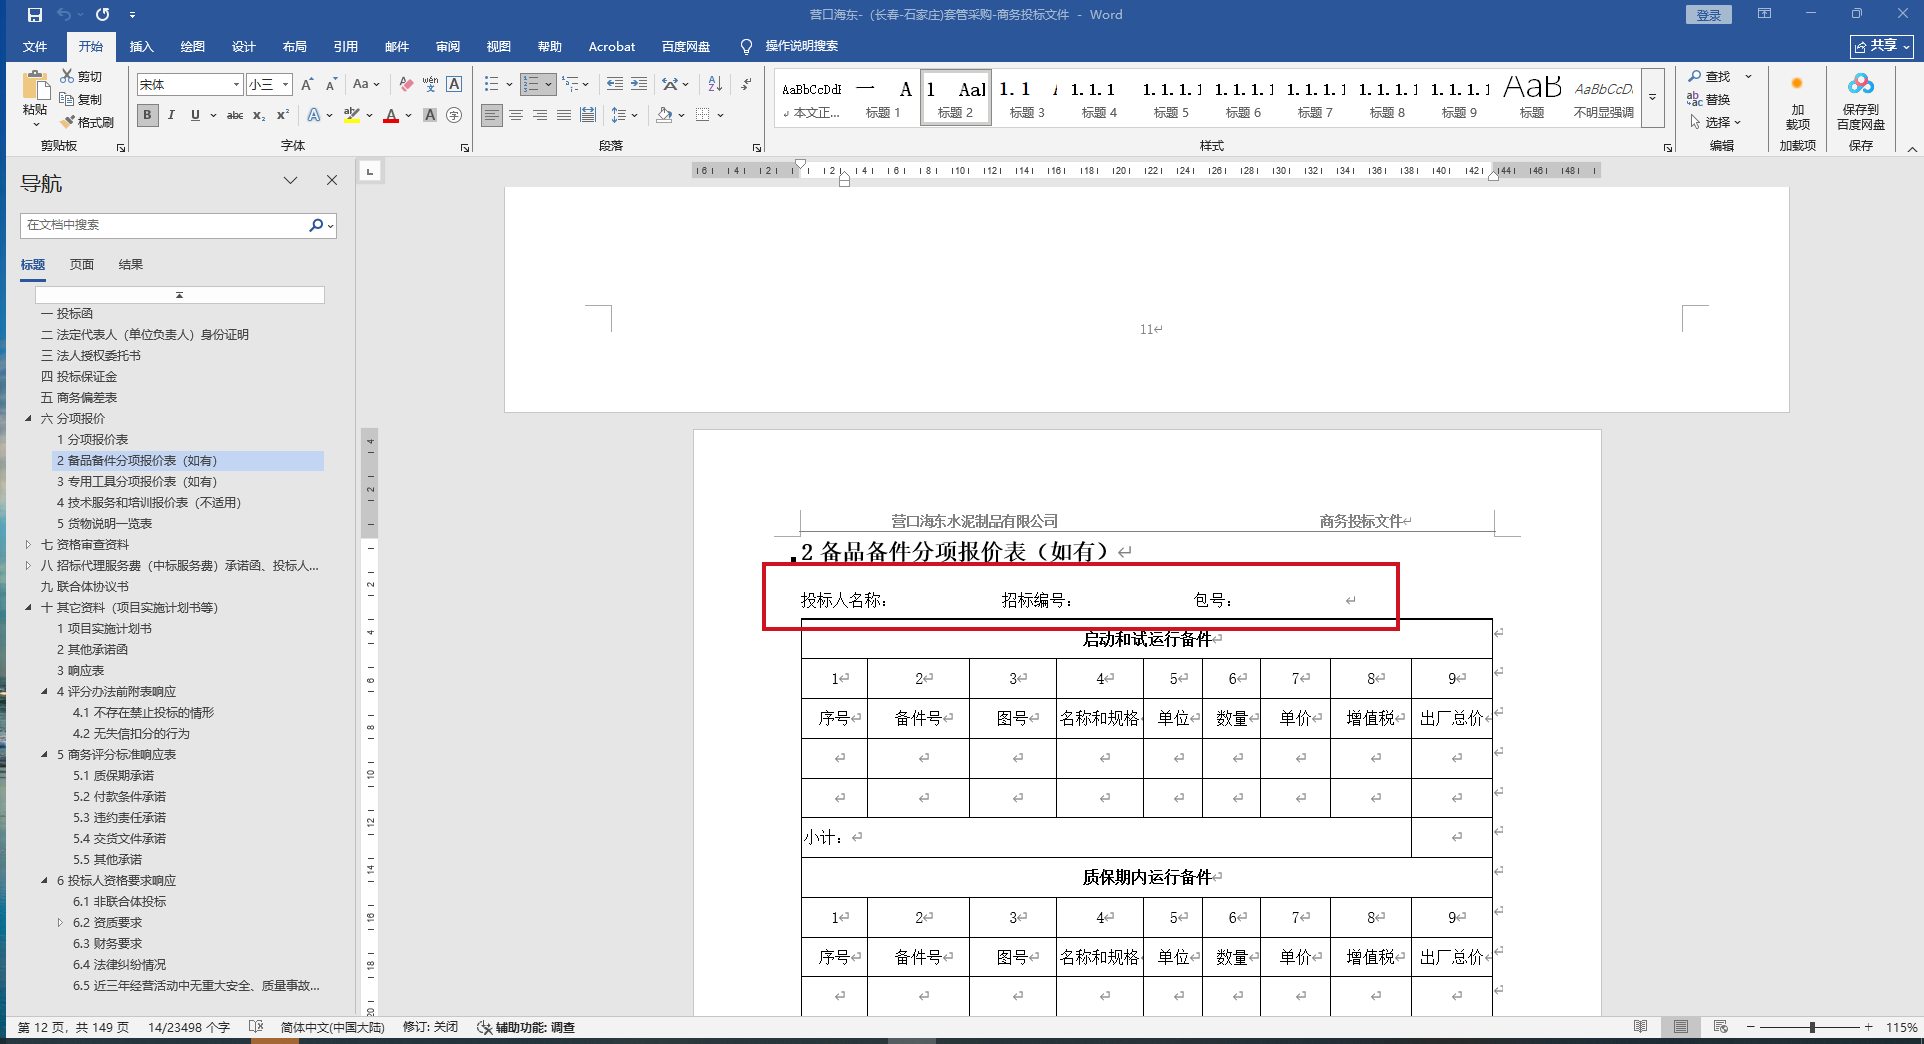
Task: Toggle Italic formatting
Action: [x=171, y=116]
